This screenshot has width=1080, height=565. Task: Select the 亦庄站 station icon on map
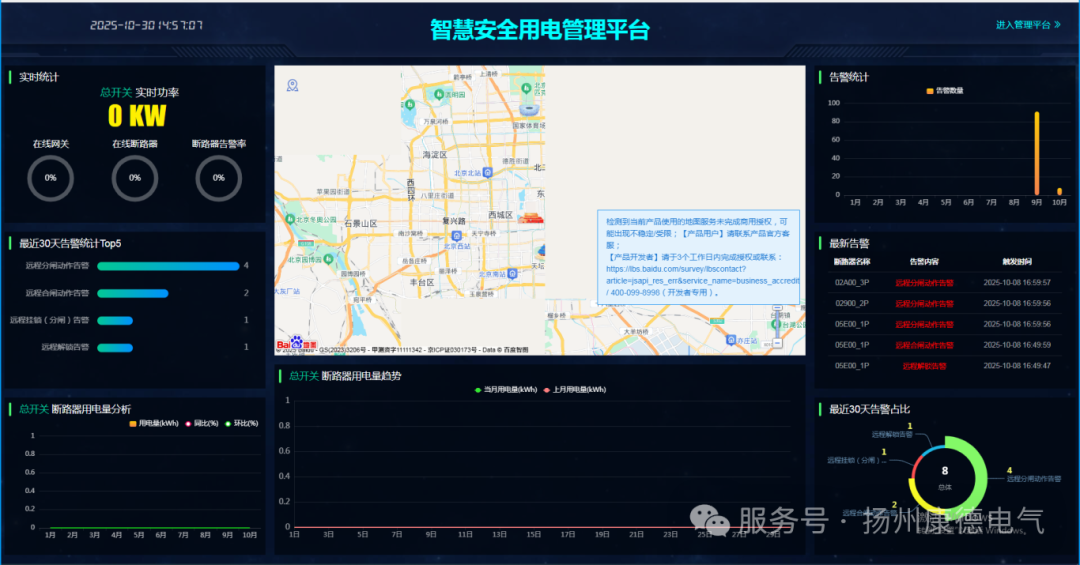(x=731, y=340)
